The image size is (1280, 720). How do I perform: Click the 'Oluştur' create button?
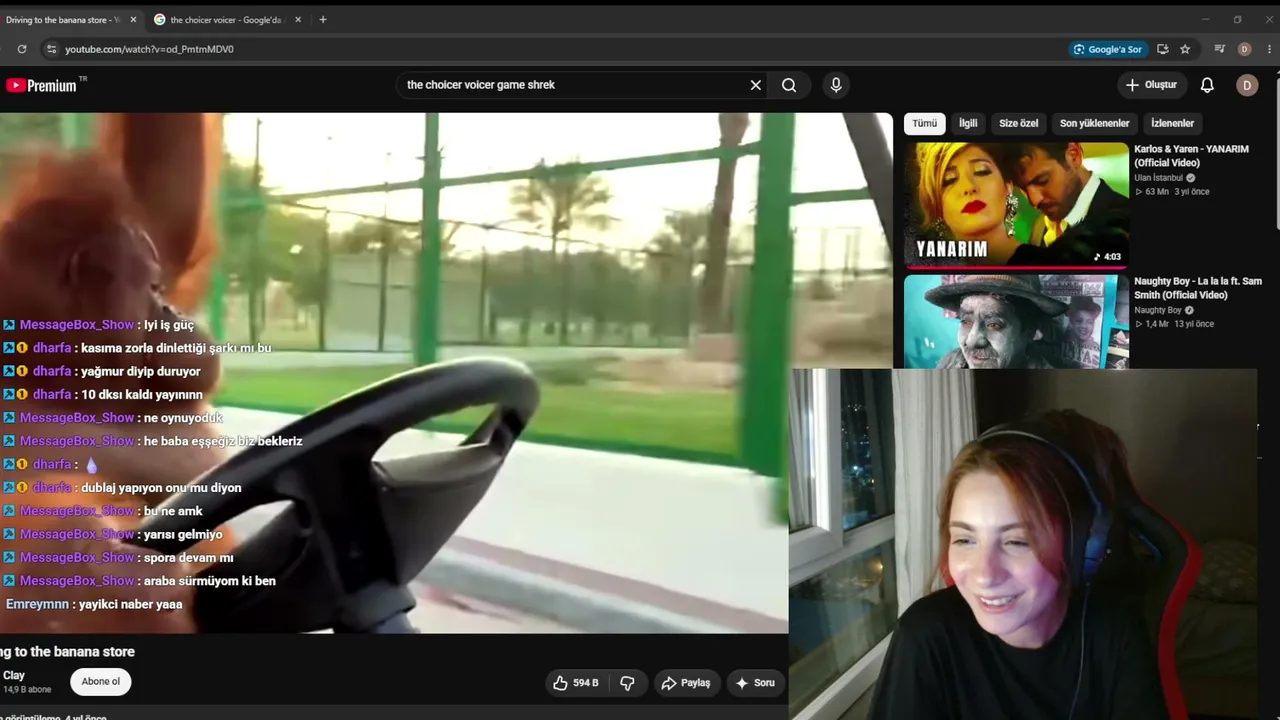click(1151, 85)
